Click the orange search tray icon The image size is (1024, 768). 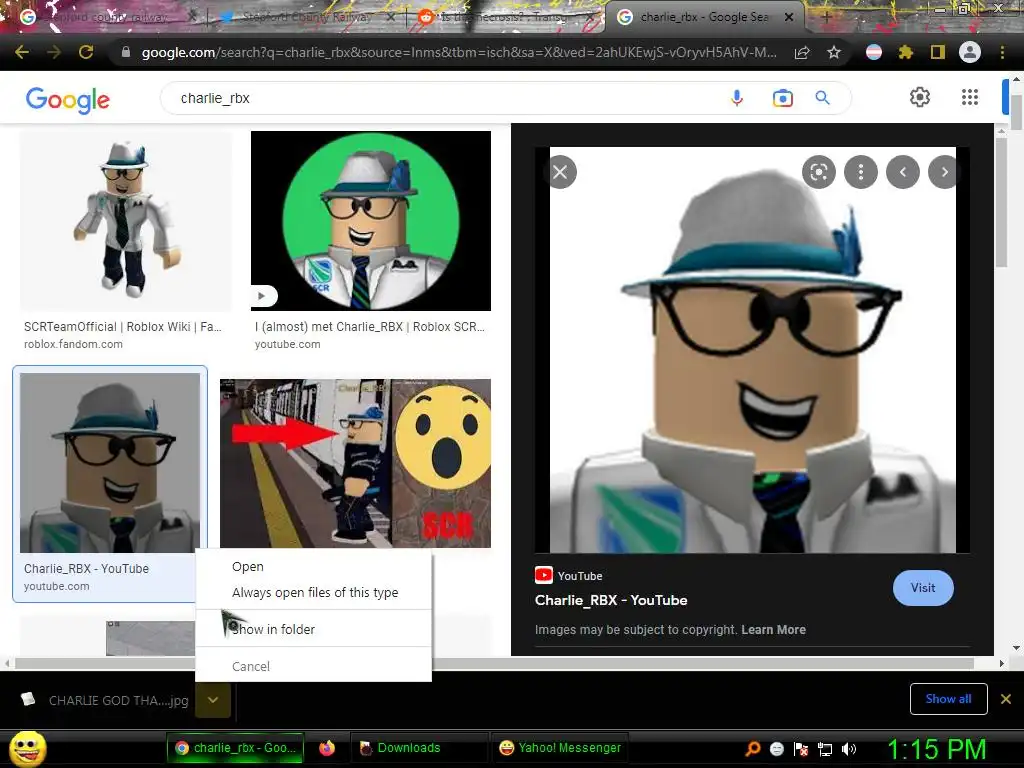(x=753, y=749)
